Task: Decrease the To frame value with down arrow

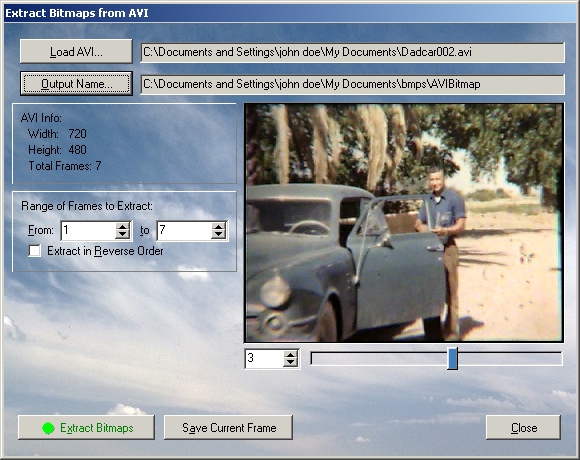Action: (x=218, y=234)
